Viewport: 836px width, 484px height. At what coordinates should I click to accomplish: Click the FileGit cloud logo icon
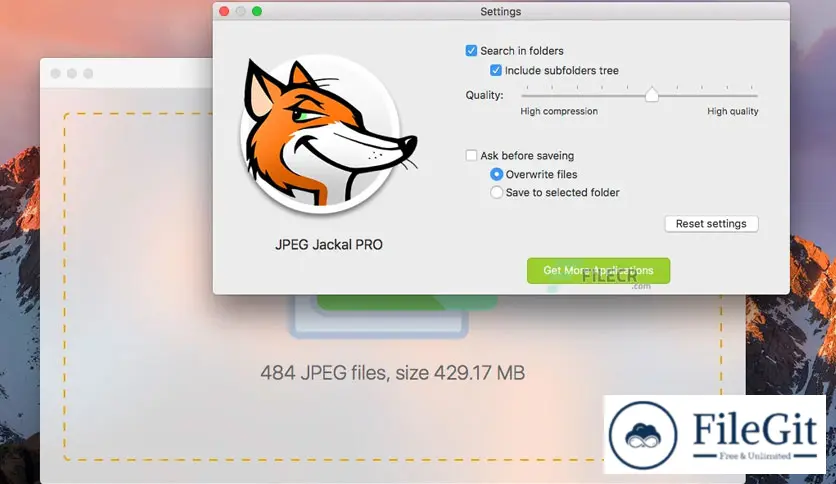coord(643,435)
